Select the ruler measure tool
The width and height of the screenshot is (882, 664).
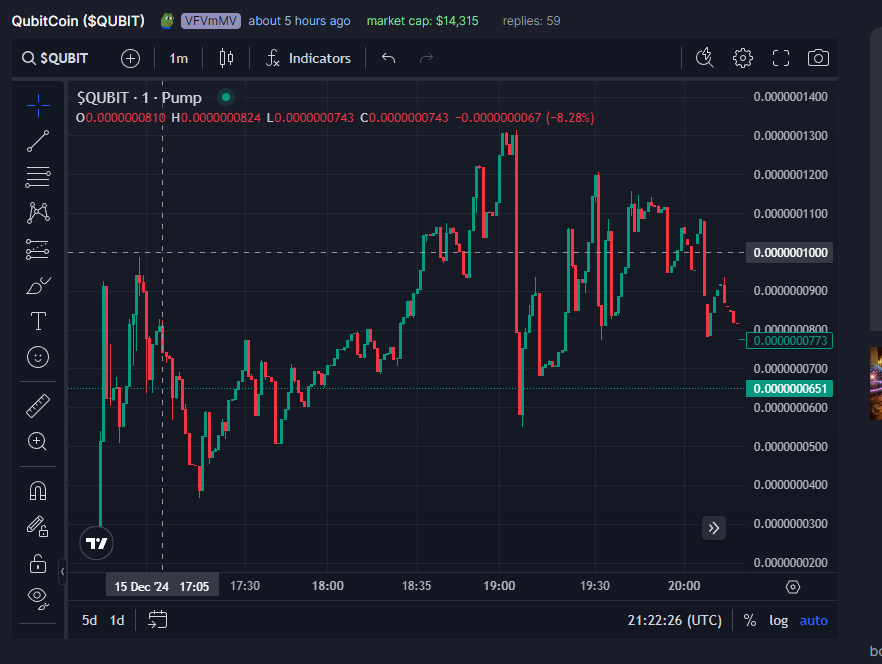38,406
